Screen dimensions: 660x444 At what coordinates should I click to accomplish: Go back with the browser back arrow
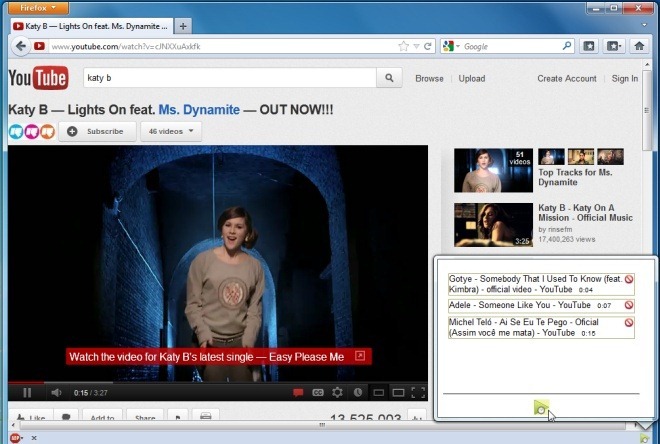[x=20, y=46]
